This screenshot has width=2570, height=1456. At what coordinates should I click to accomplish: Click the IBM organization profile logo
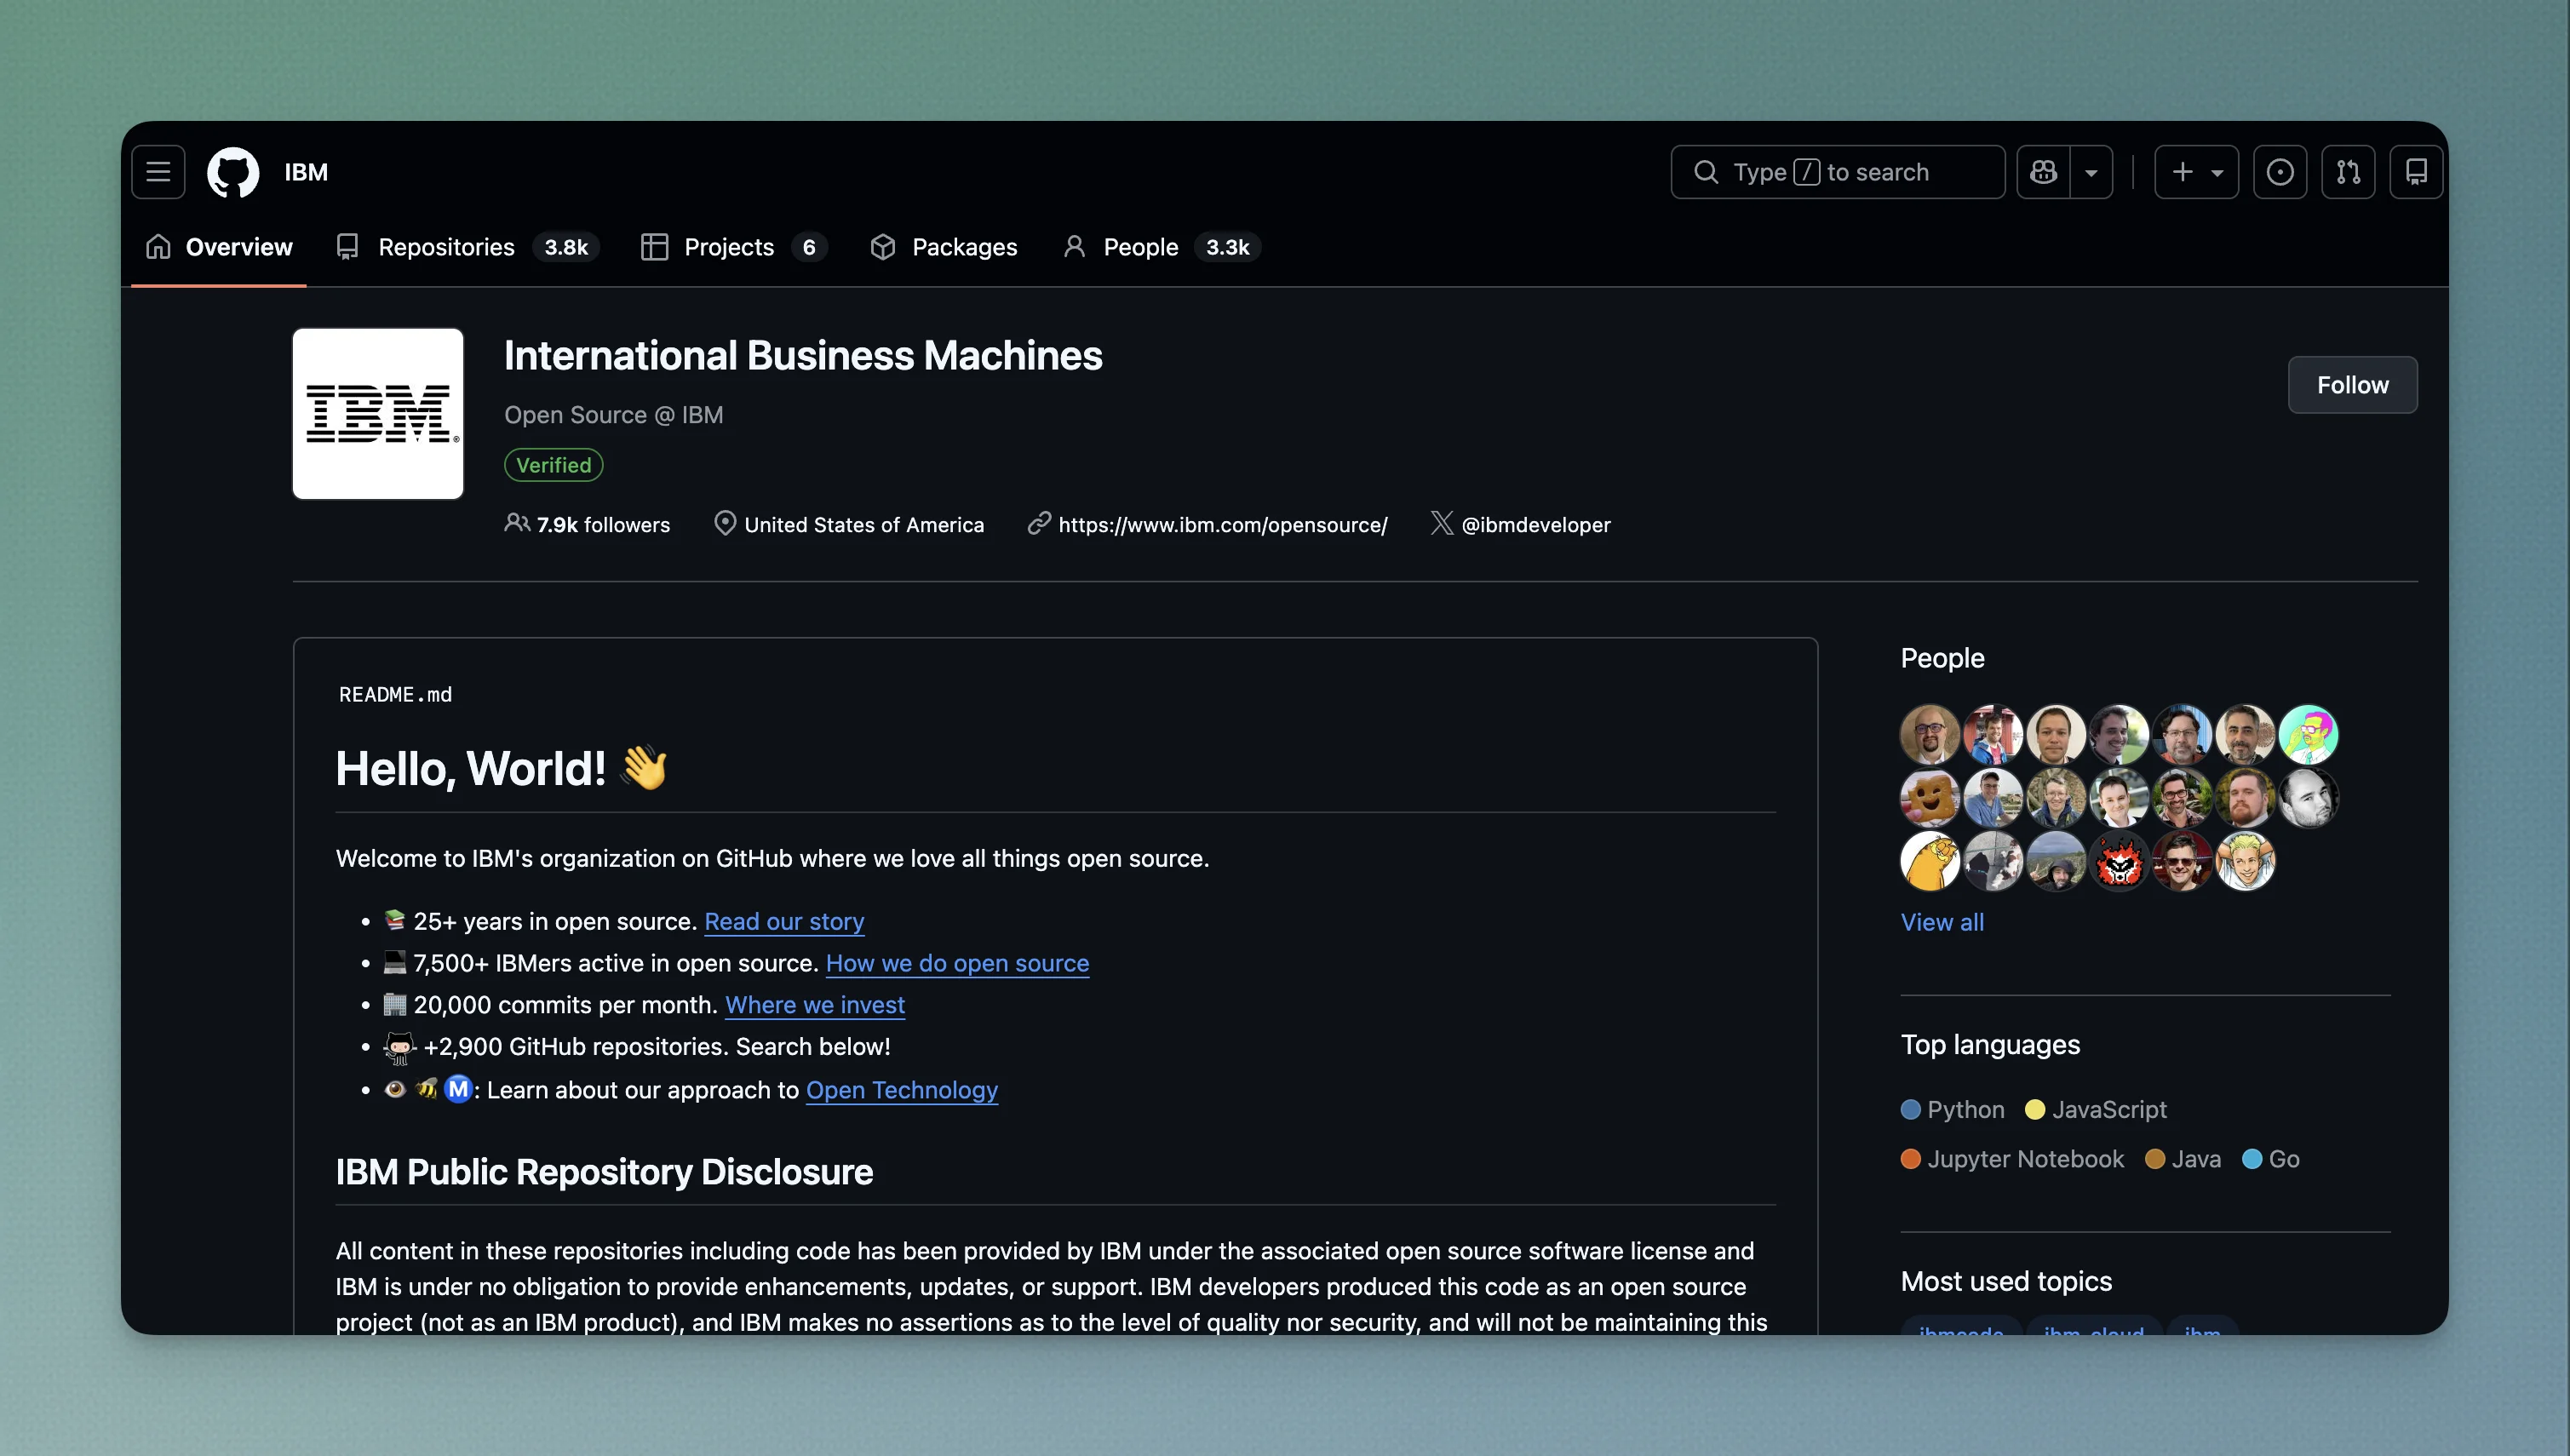pyautogui.click(x=377, y=412)
